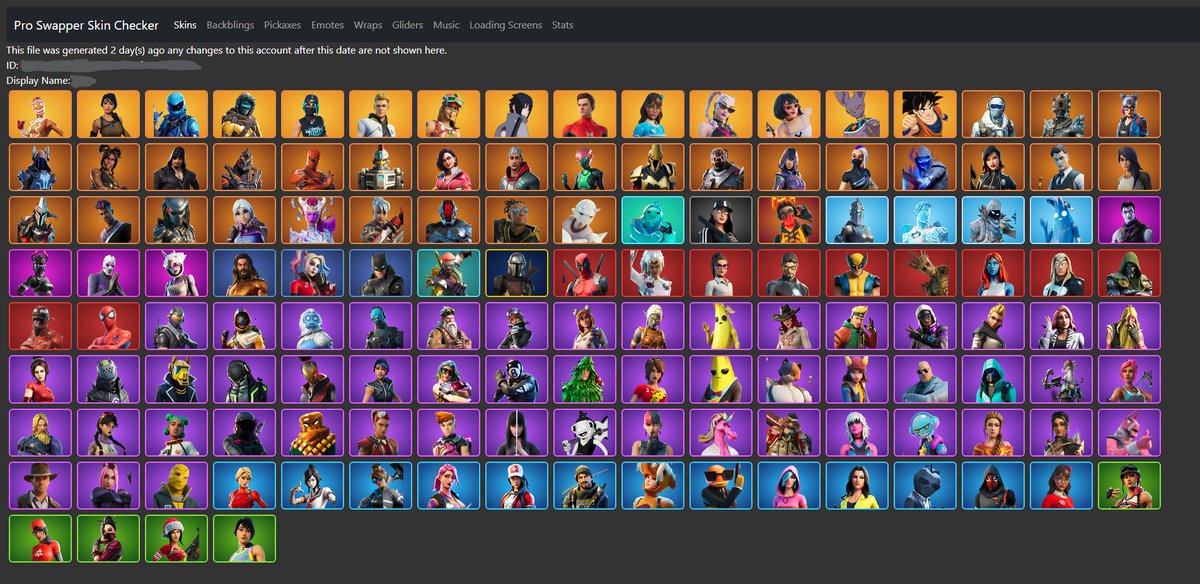
Task: Check the Music tab
Action: click(445, 25)
